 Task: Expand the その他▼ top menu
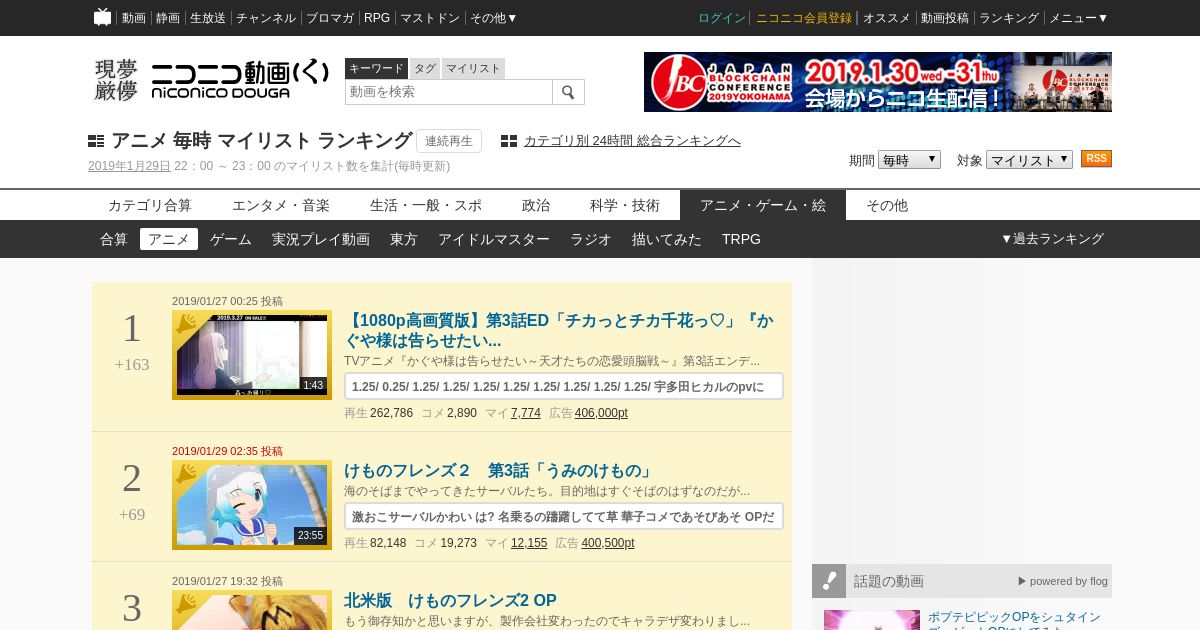(494, 18)
